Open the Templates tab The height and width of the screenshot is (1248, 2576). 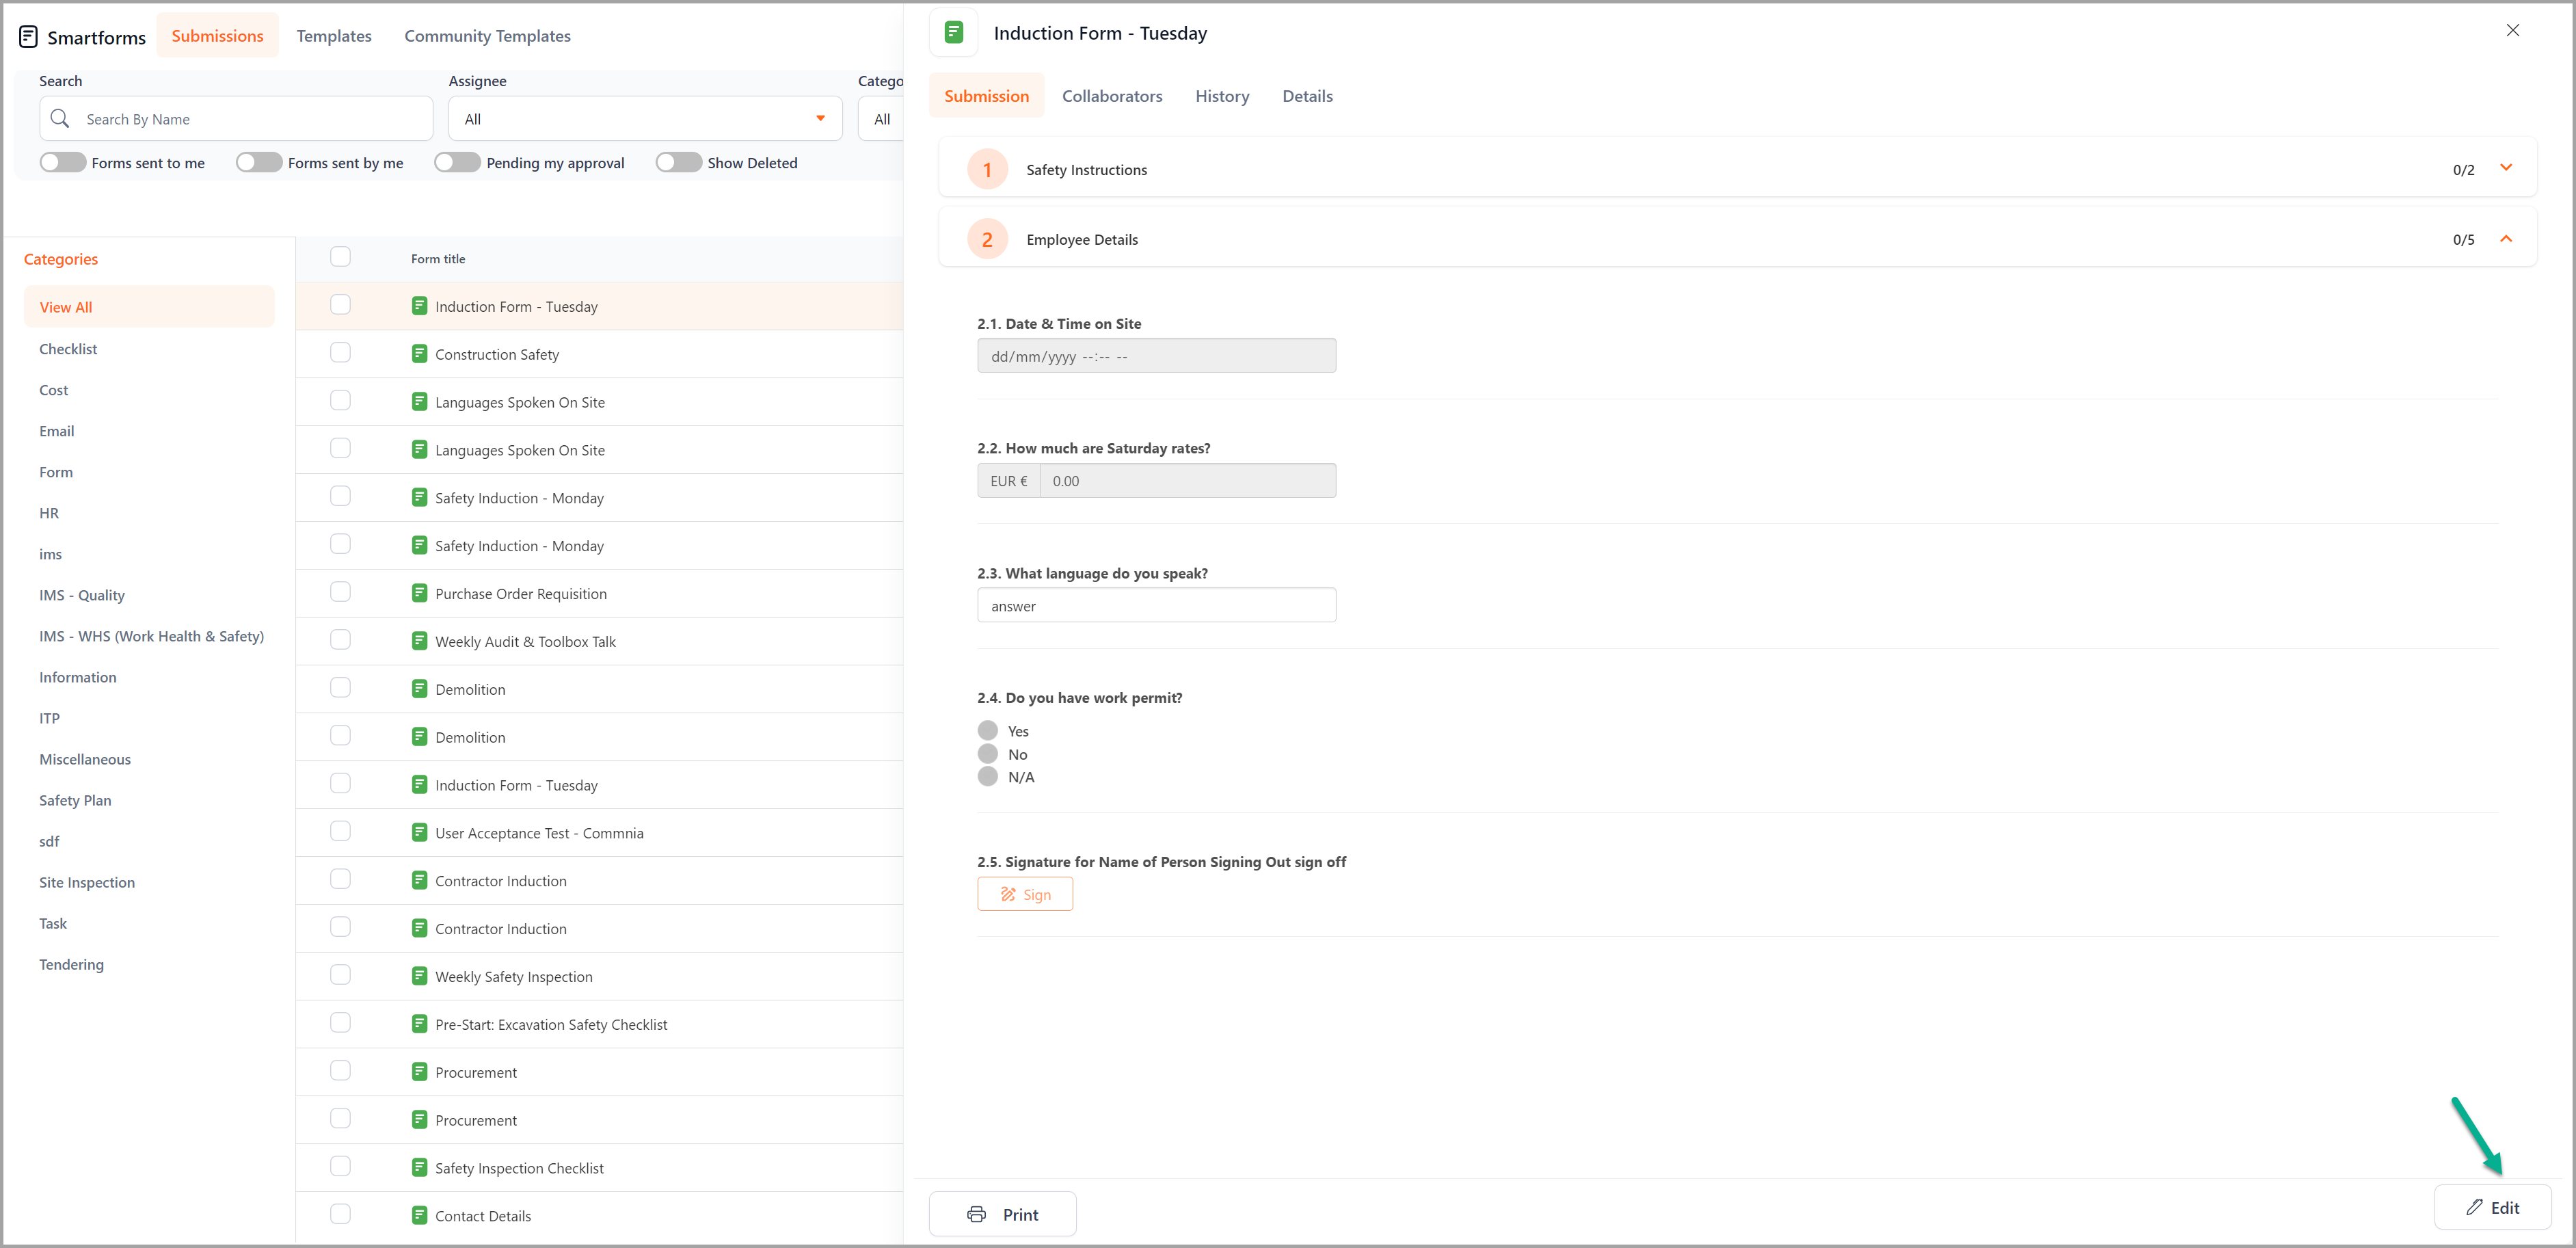coord(334,36)
